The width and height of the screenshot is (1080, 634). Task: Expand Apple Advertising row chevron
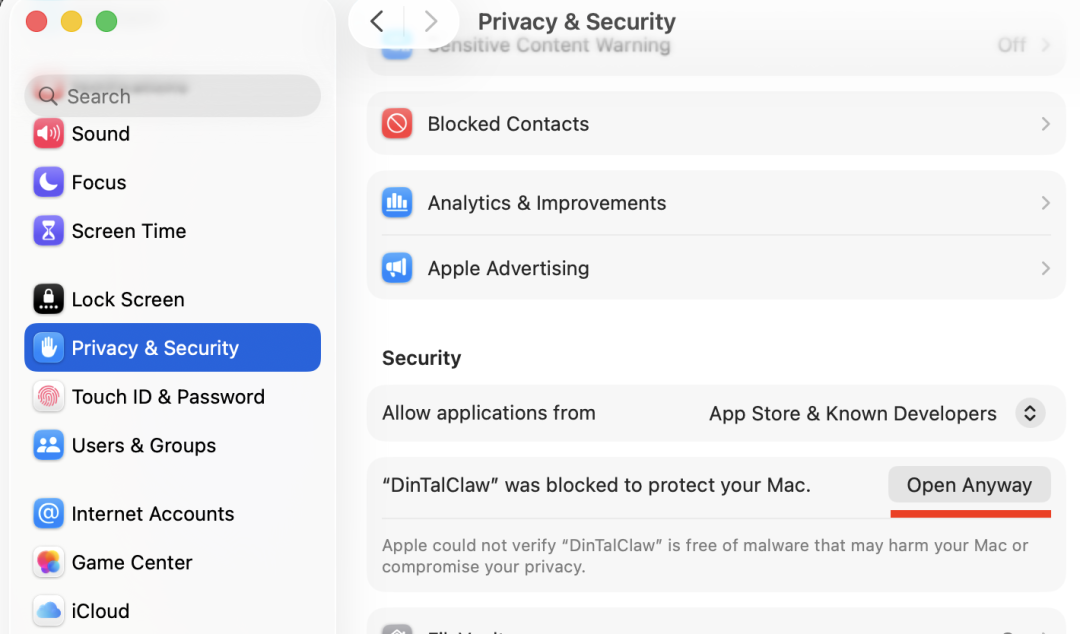pos(1045,268)
